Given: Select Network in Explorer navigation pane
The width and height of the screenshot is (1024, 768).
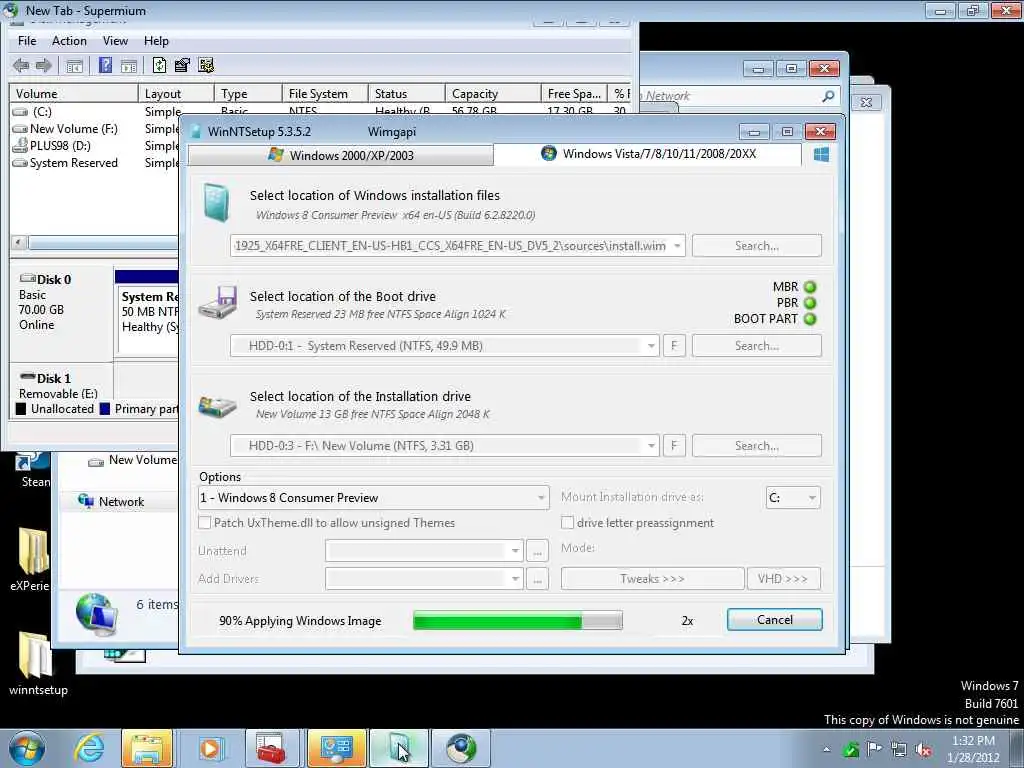Looking at the screenshot, I should (121, 502).
